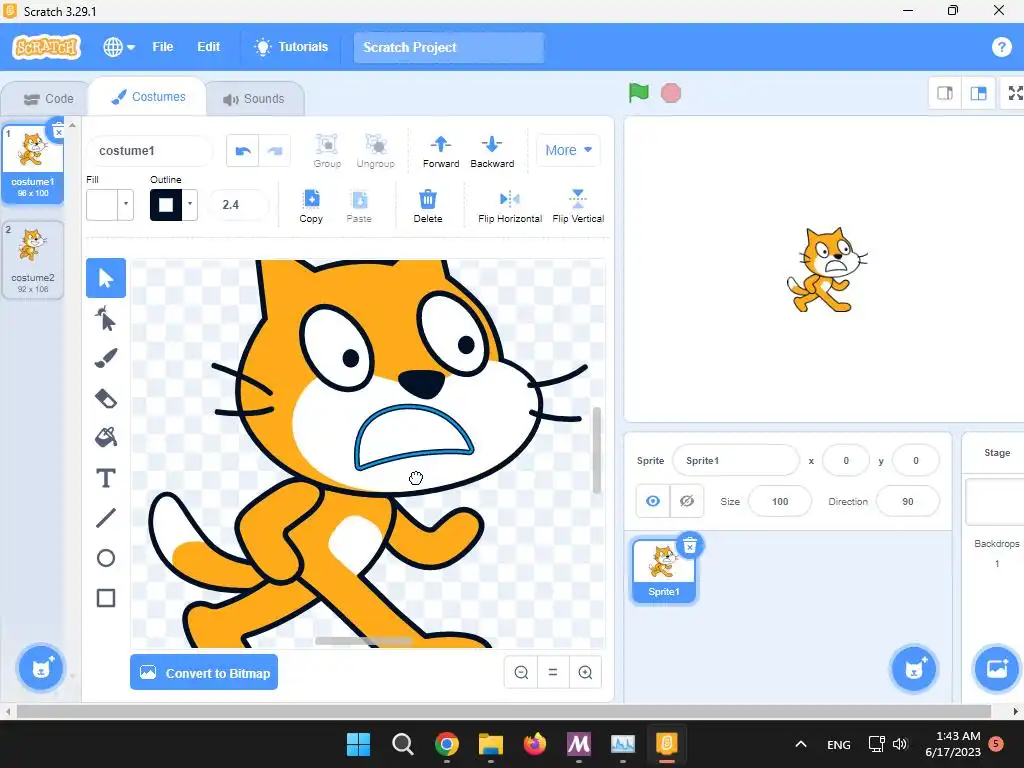Image resolution: width=1024 pixels, height=768 pixels.
Task: Click the sprite Size field
Action: point(780,502)
